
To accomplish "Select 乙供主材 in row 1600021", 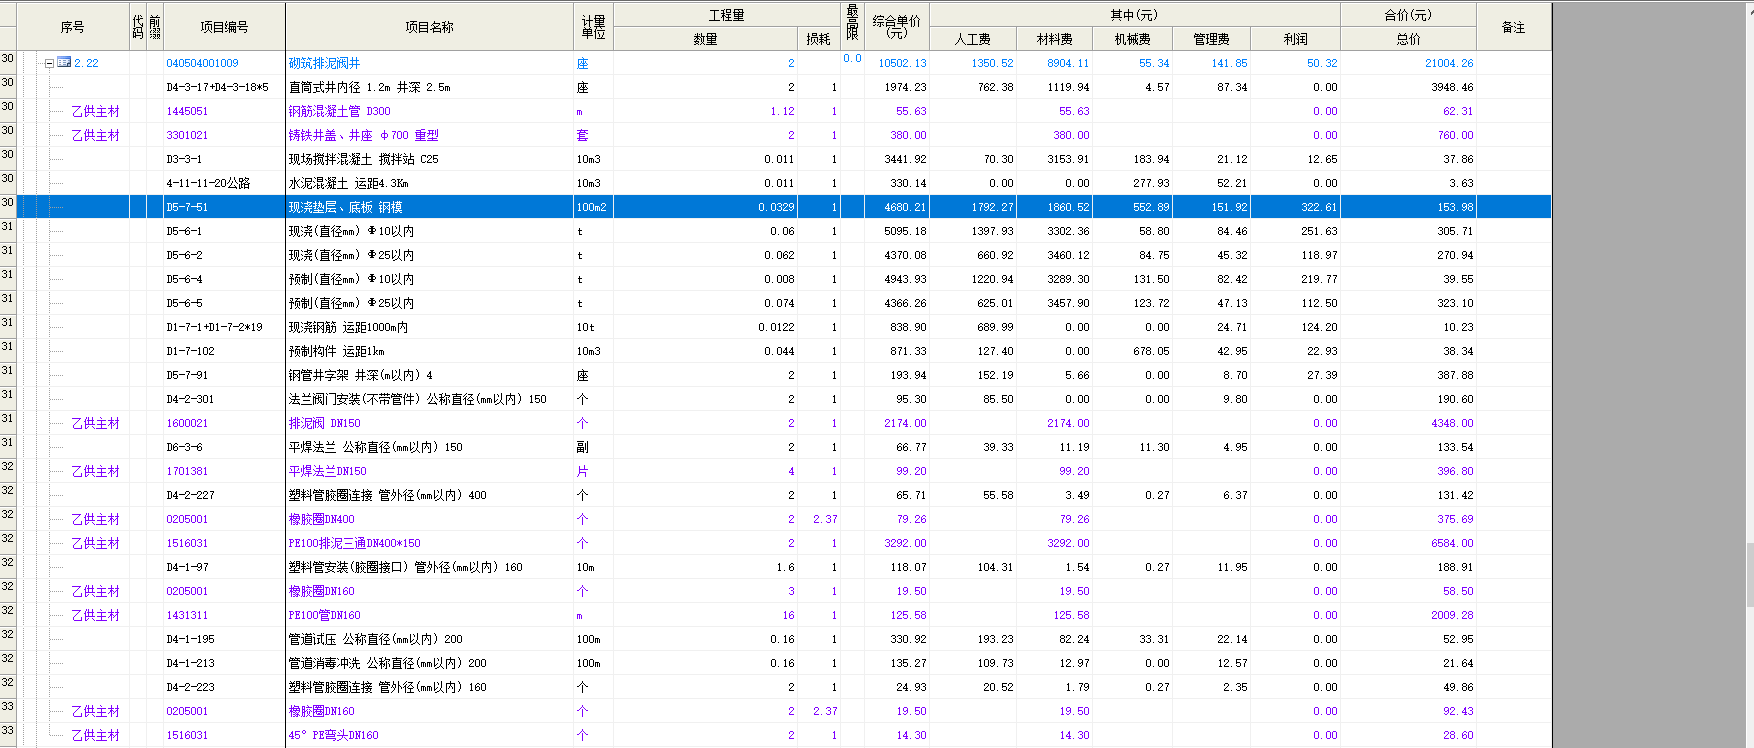I will (x=95, y=423).
